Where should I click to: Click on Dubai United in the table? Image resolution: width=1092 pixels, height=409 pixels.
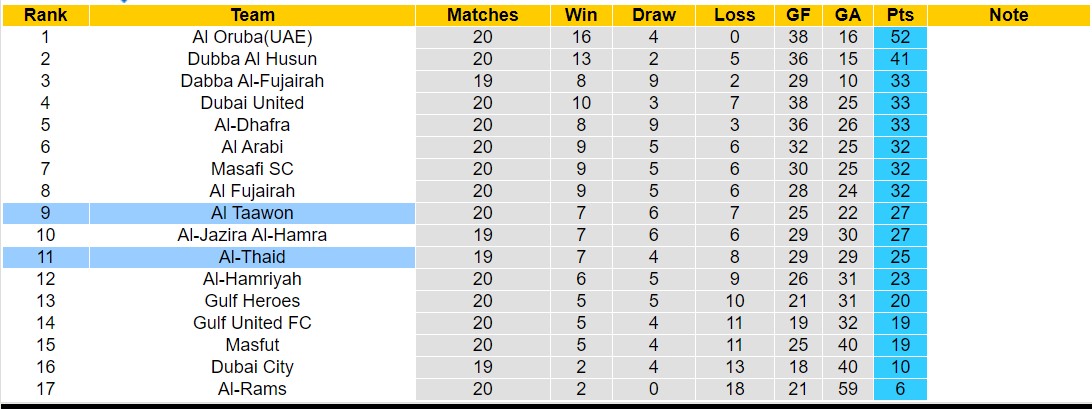click(x=252, y=103)
